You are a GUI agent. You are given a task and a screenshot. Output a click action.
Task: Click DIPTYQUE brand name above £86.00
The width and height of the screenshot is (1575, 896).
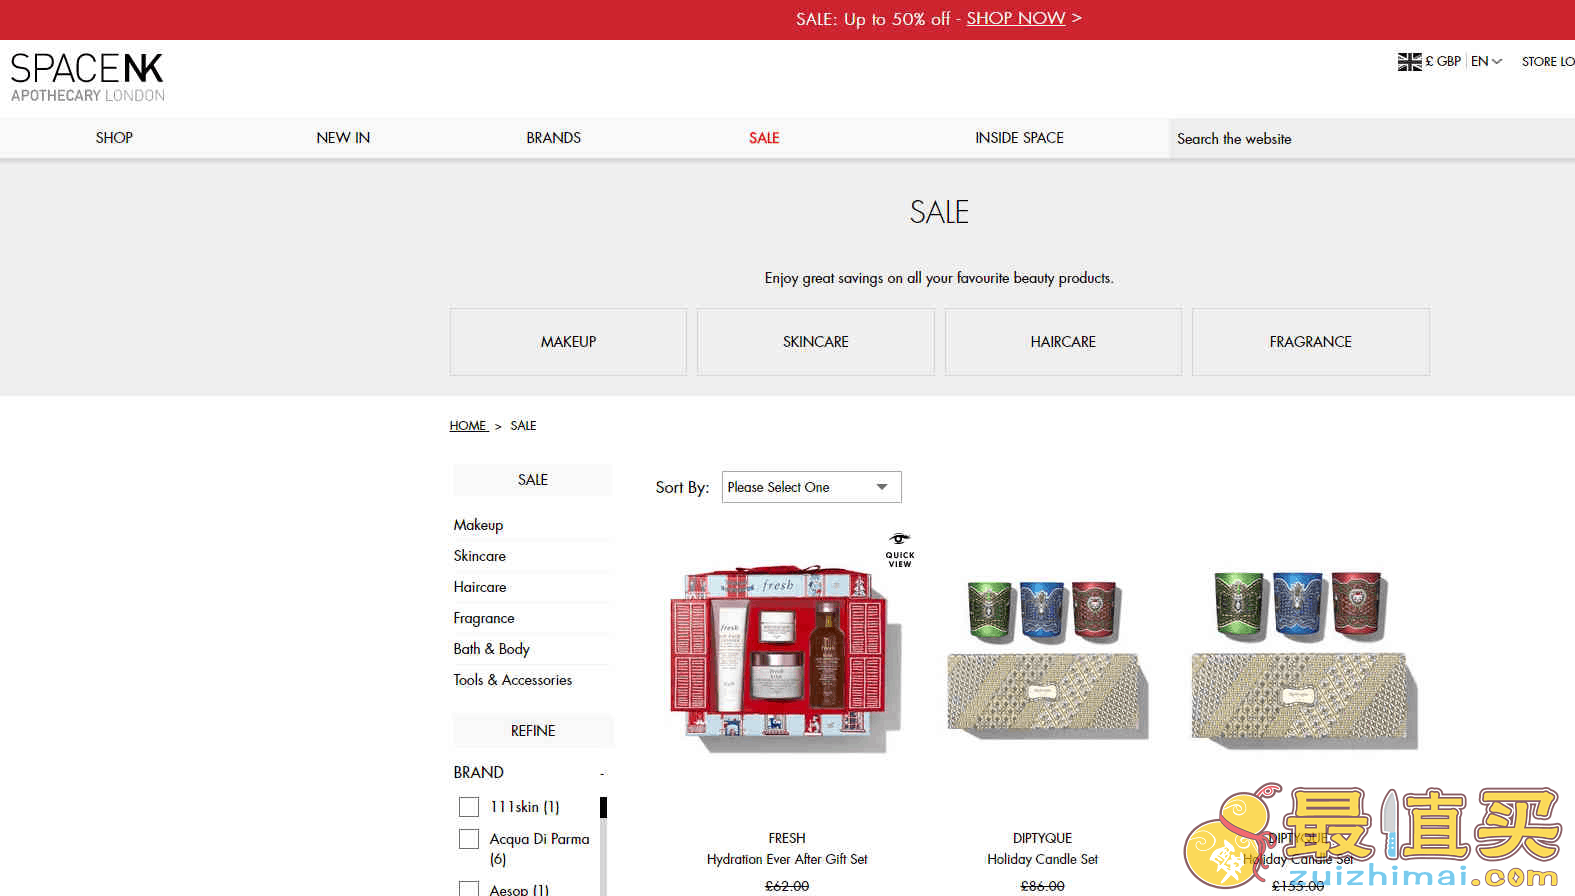pyautogui.click(x=1042, y=838)
